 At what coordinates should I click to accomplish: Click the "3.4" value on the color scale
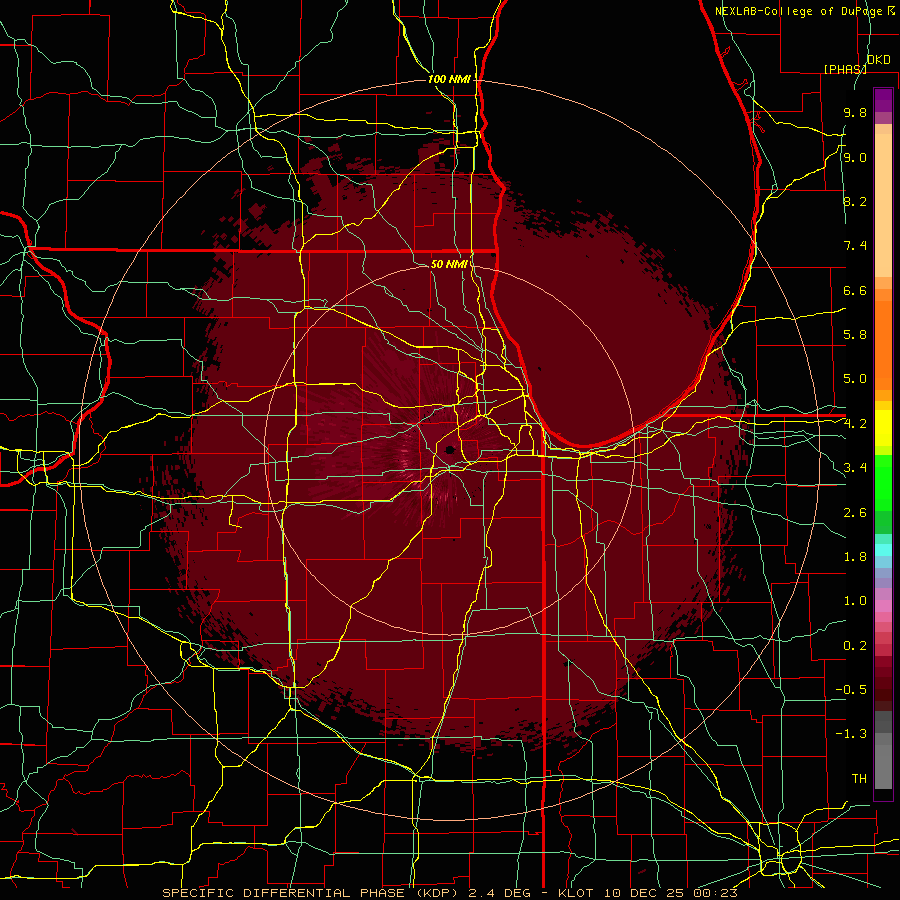point(855,468)
